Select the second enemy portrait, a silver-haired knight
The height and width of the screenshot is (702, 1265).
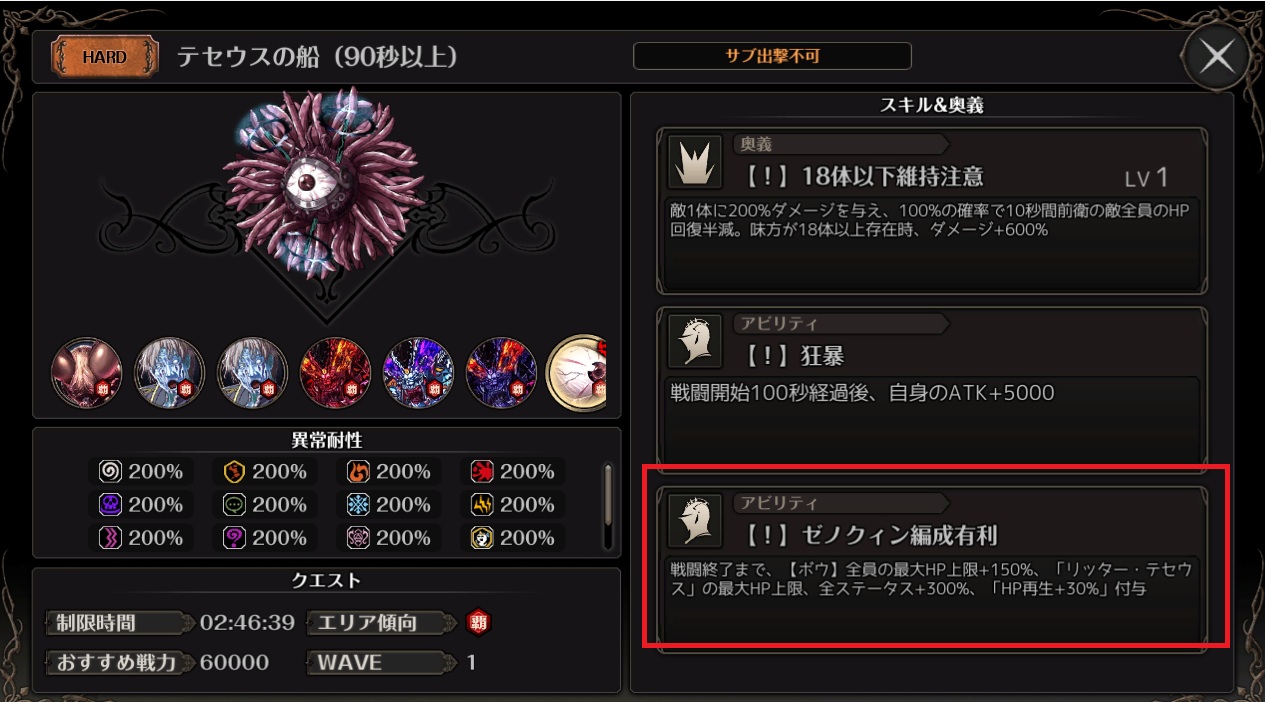coord(170,373)
